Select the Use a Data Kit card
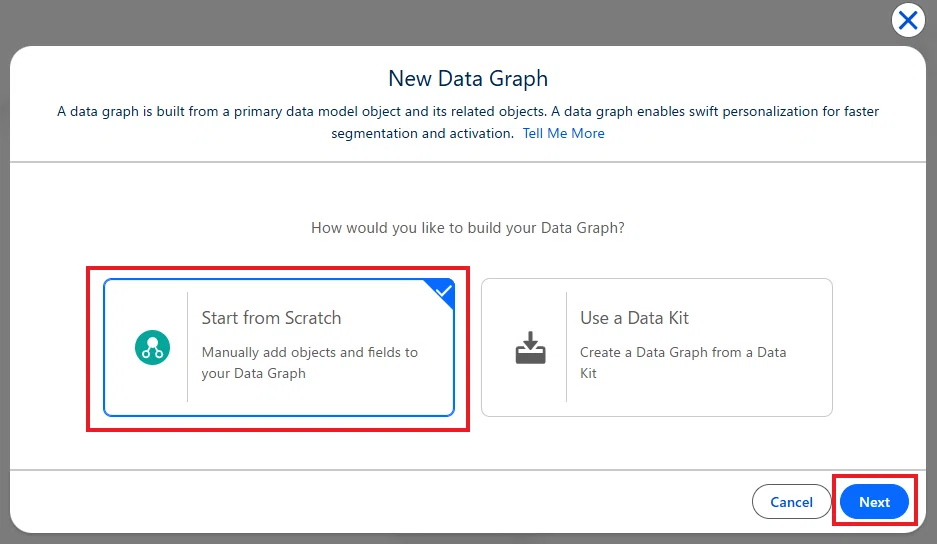Screen dimensions: 937x544 [657, 347]
